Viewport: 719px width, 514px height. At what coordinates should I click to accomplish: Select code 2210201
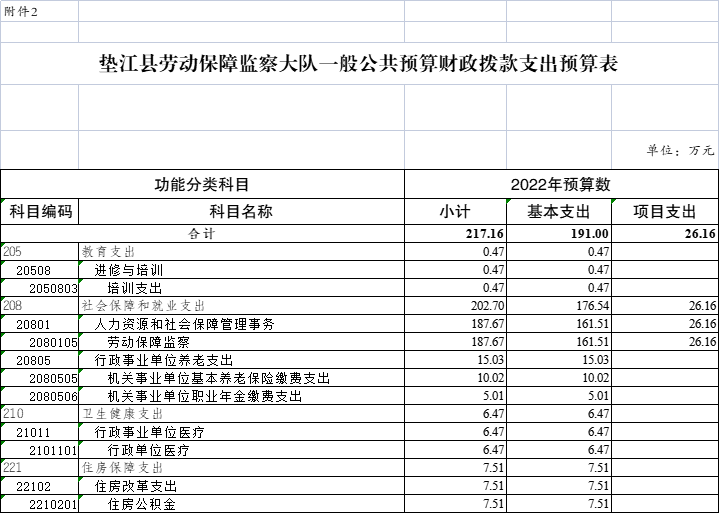[40, 503]
